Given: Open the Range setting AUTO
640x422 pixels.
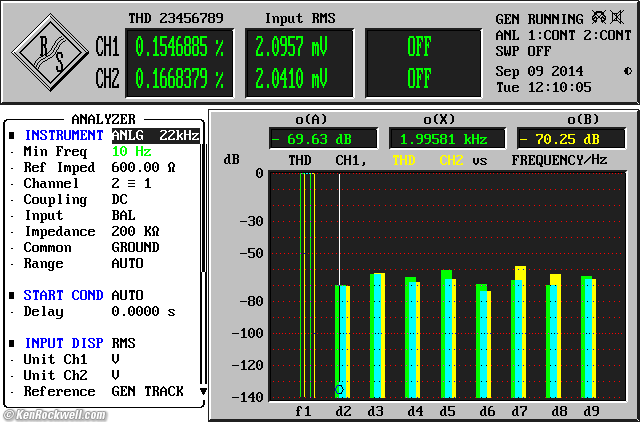Looking at the screenshot, I should pos(127,263).
